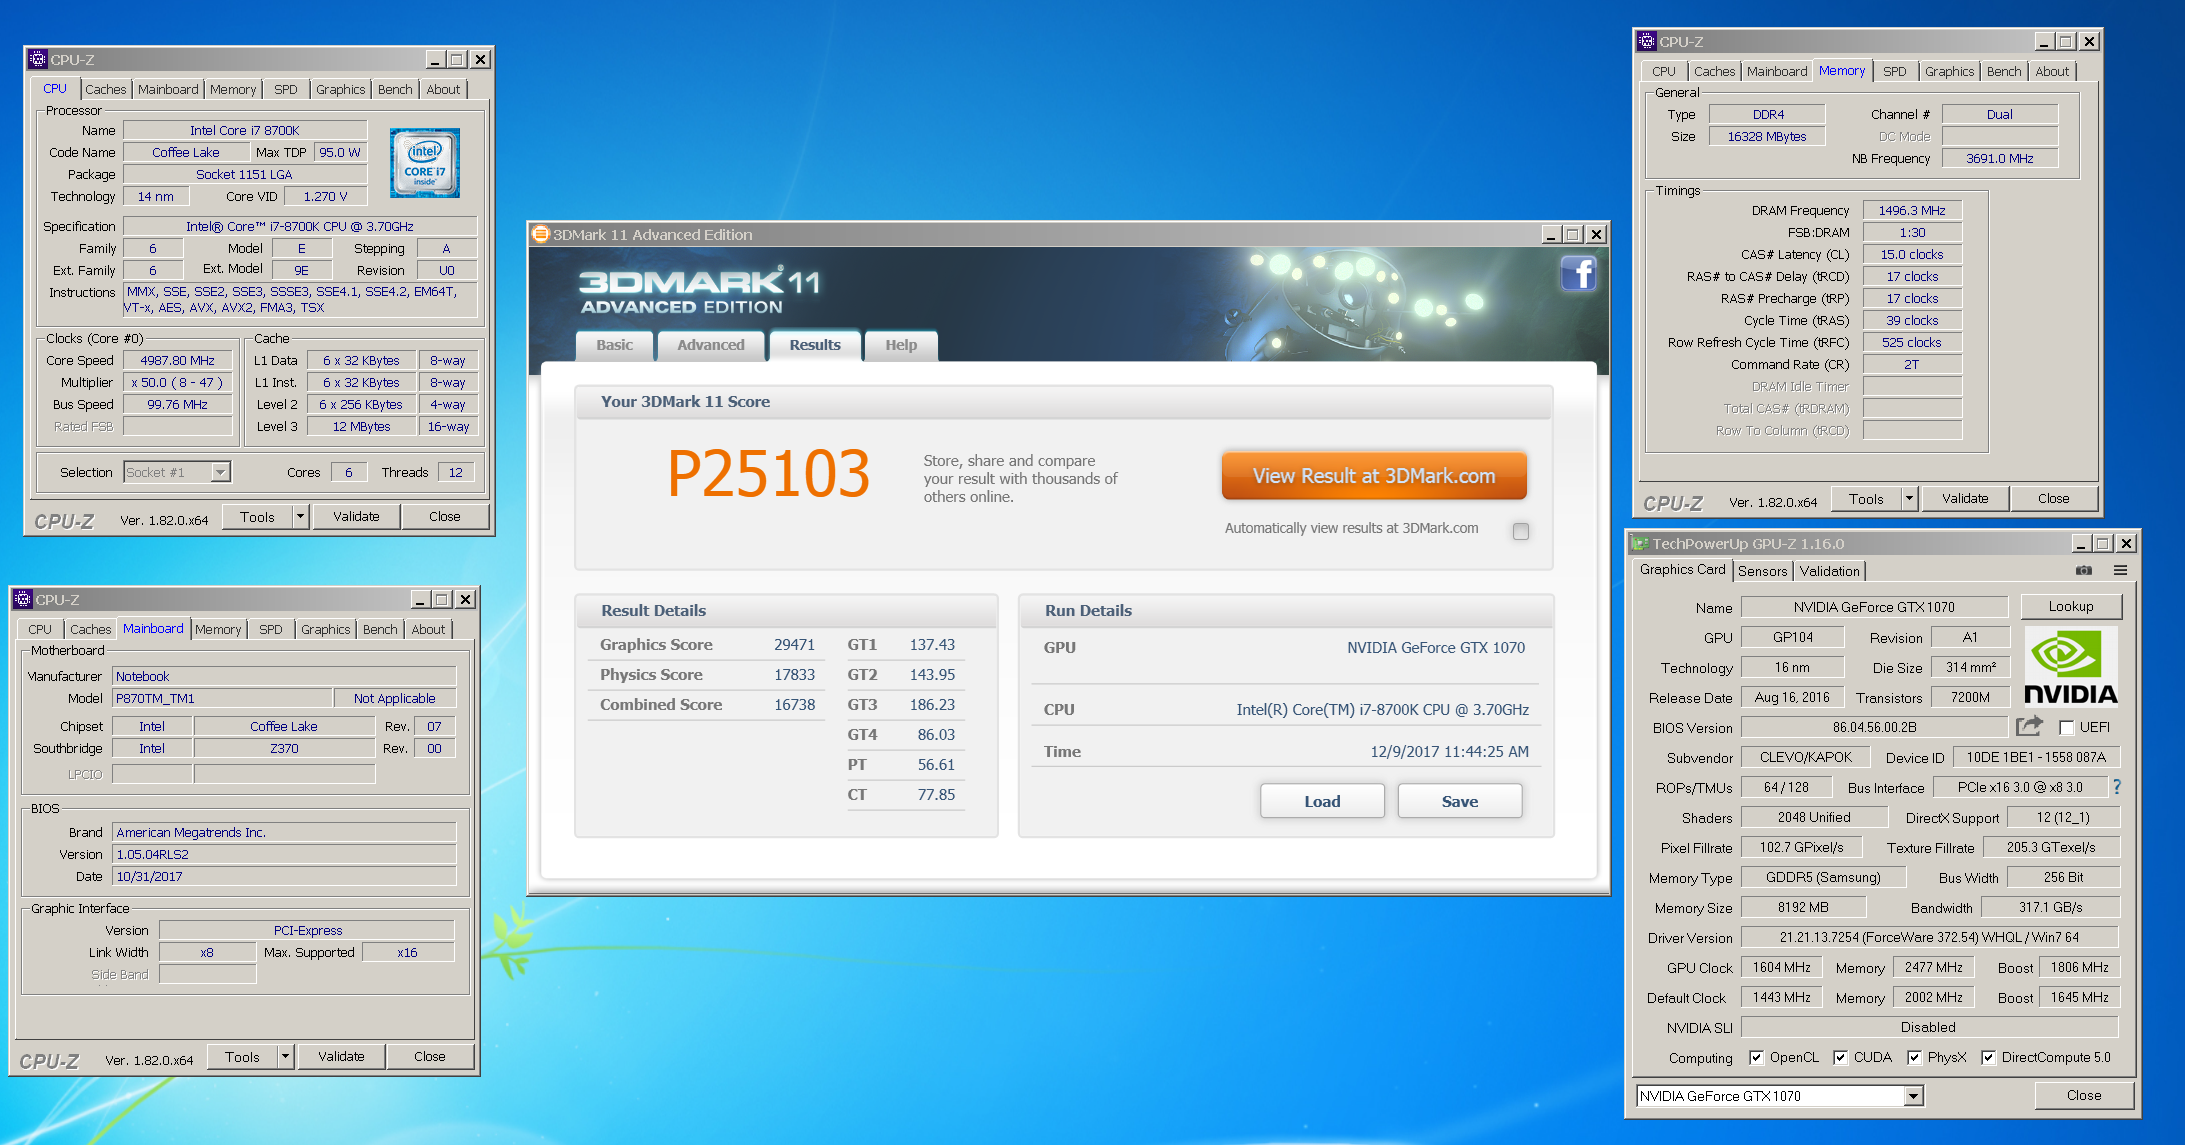Image resolution: width=2185 pixels, height=1145 pixels.
Task: Click the 3DMark 11 title bar icon
Action: [x=541, y=234]
